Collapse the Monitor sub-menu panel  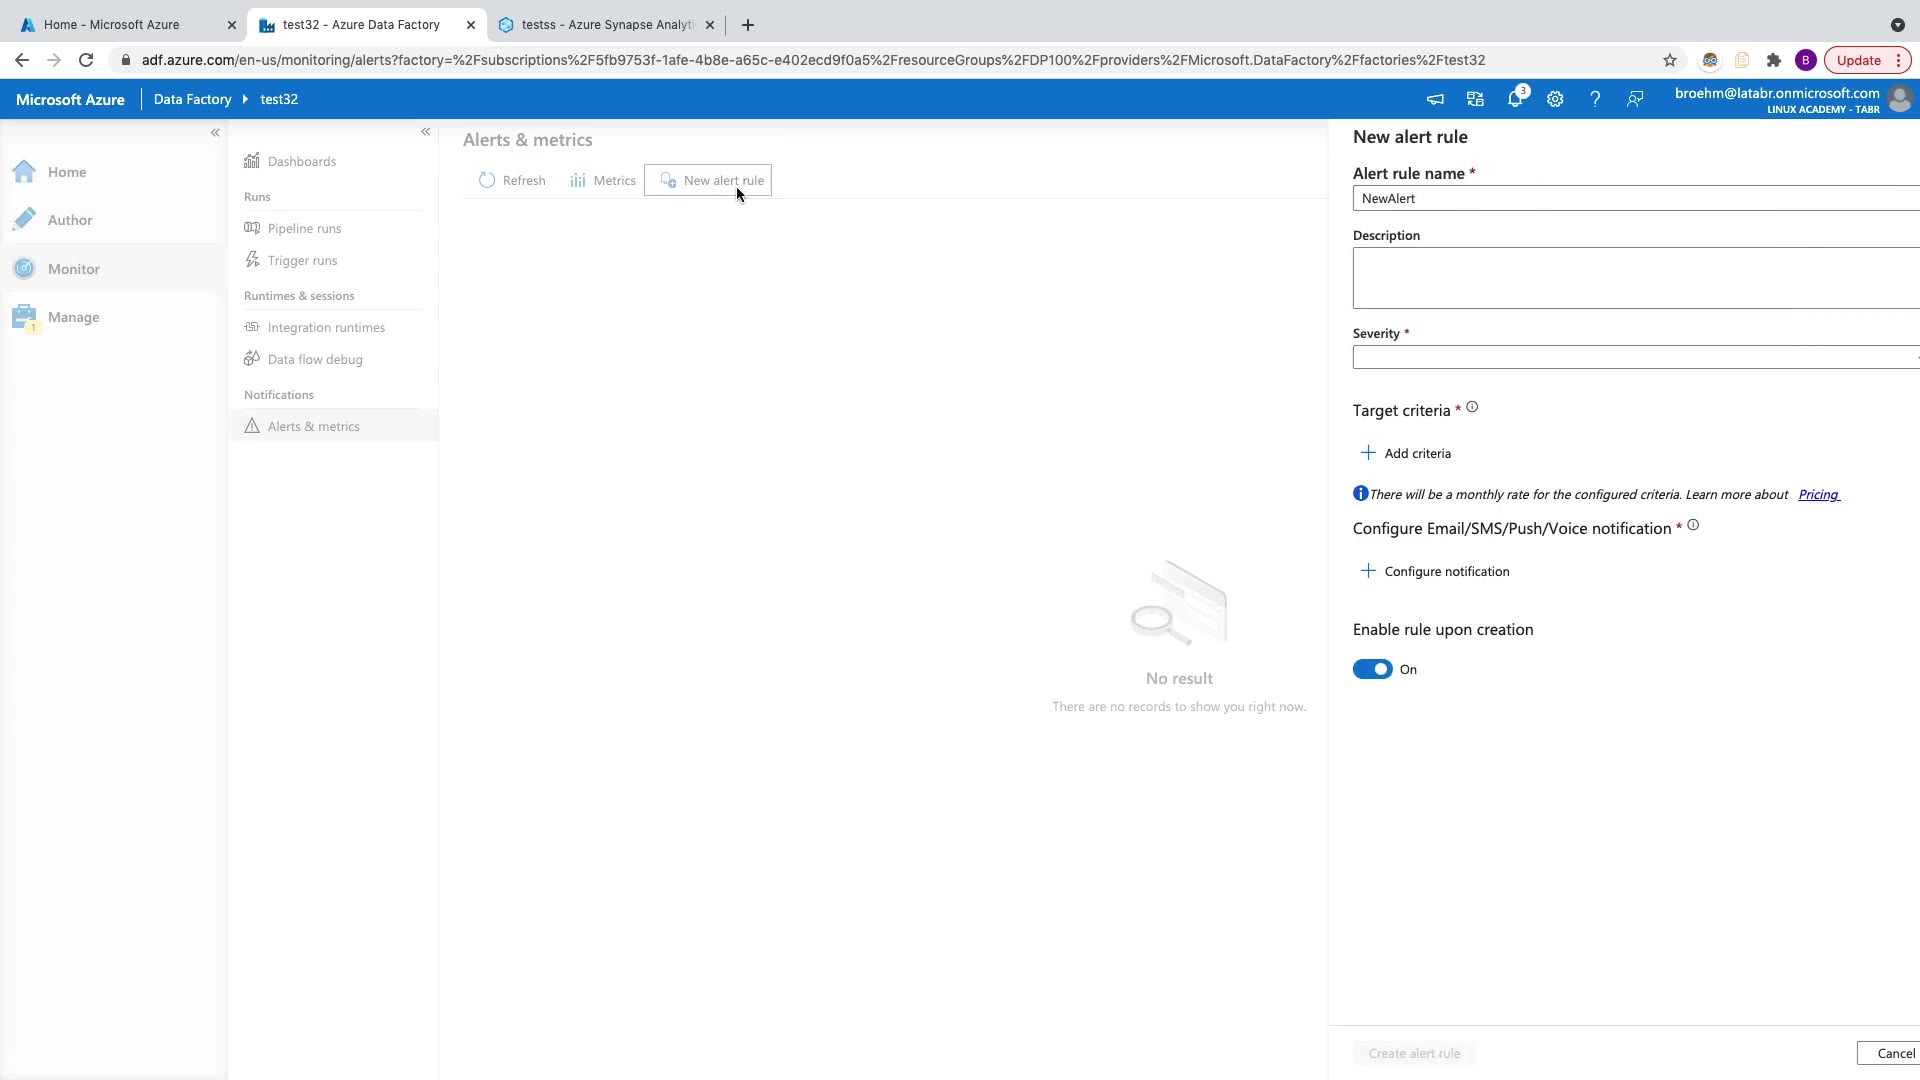point(426,132)
